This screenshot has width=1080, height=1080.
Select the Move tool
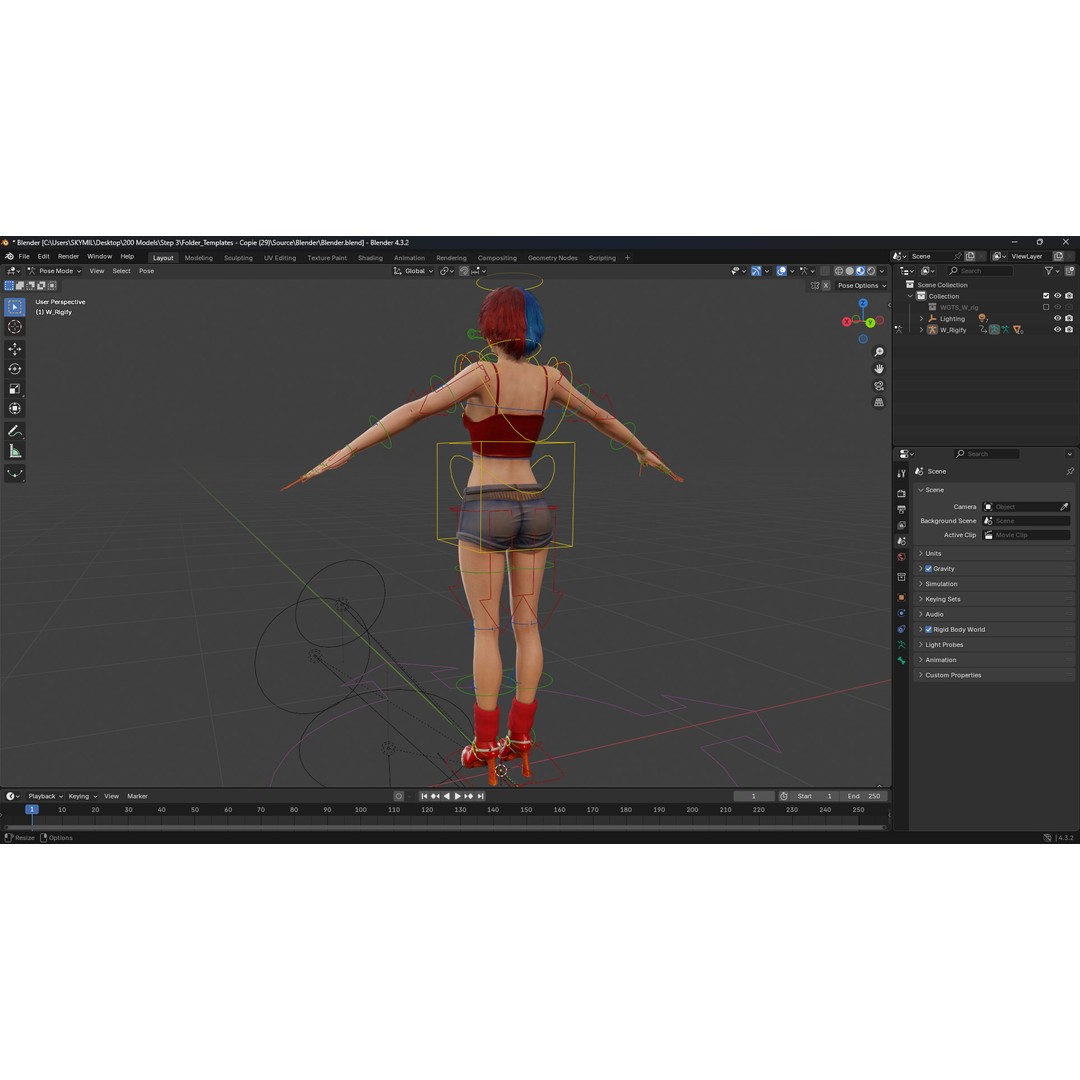pyautogui.click(x=14, y=349)
